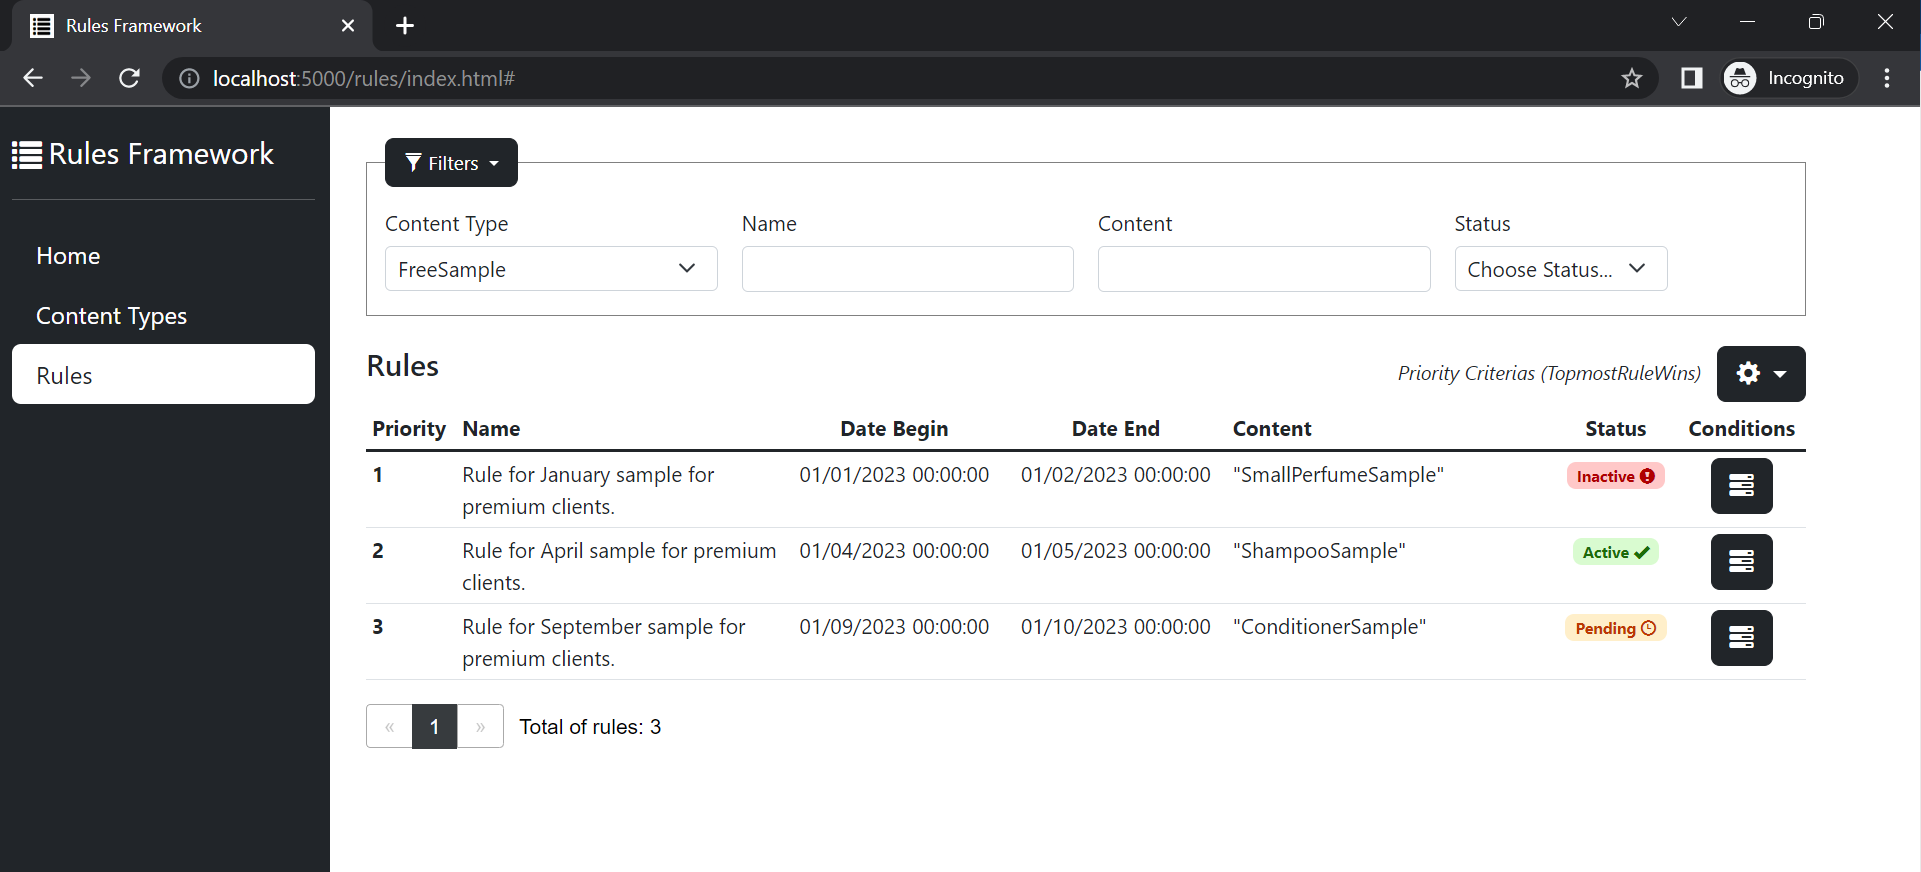Click the Active status badge

[x=1615, y=552]
